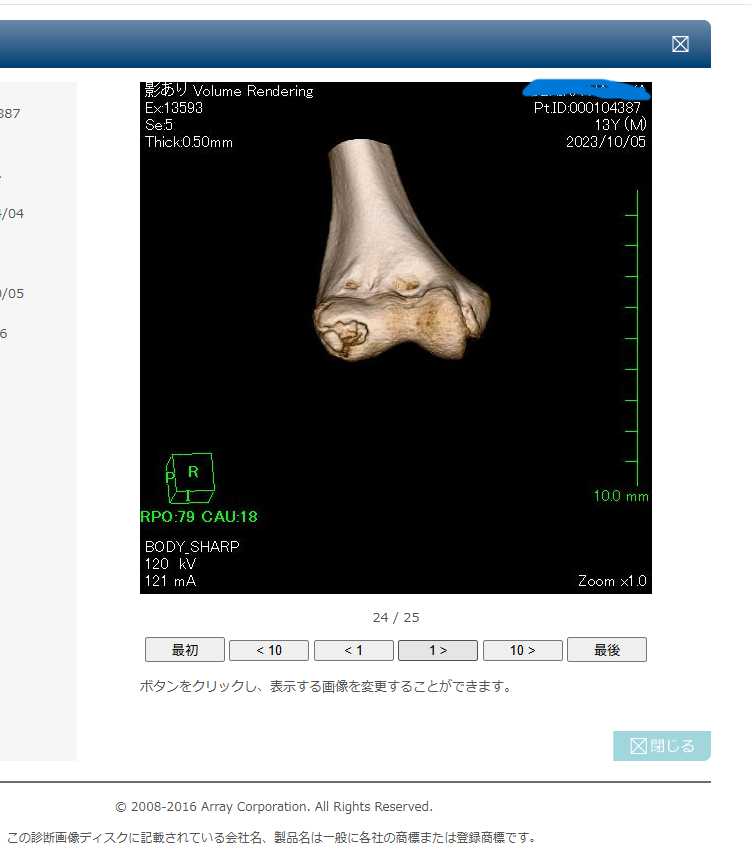Show previous image with < 1

353,650
